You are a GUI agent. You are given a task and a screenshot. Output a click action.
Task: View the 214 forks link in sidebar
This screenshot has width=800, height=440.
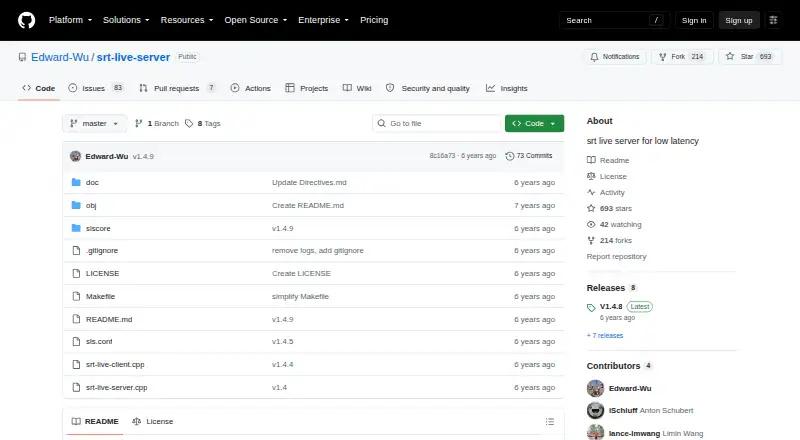[609, 240]
